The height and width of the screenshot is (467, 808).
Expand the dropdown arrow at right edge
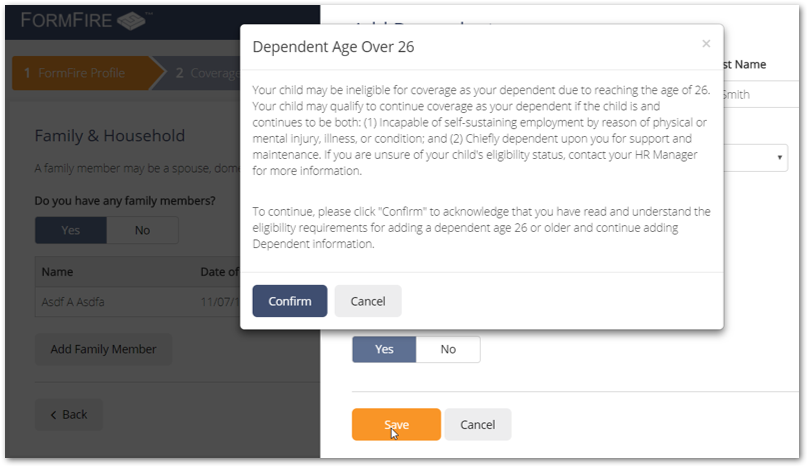tap(779, 157)
